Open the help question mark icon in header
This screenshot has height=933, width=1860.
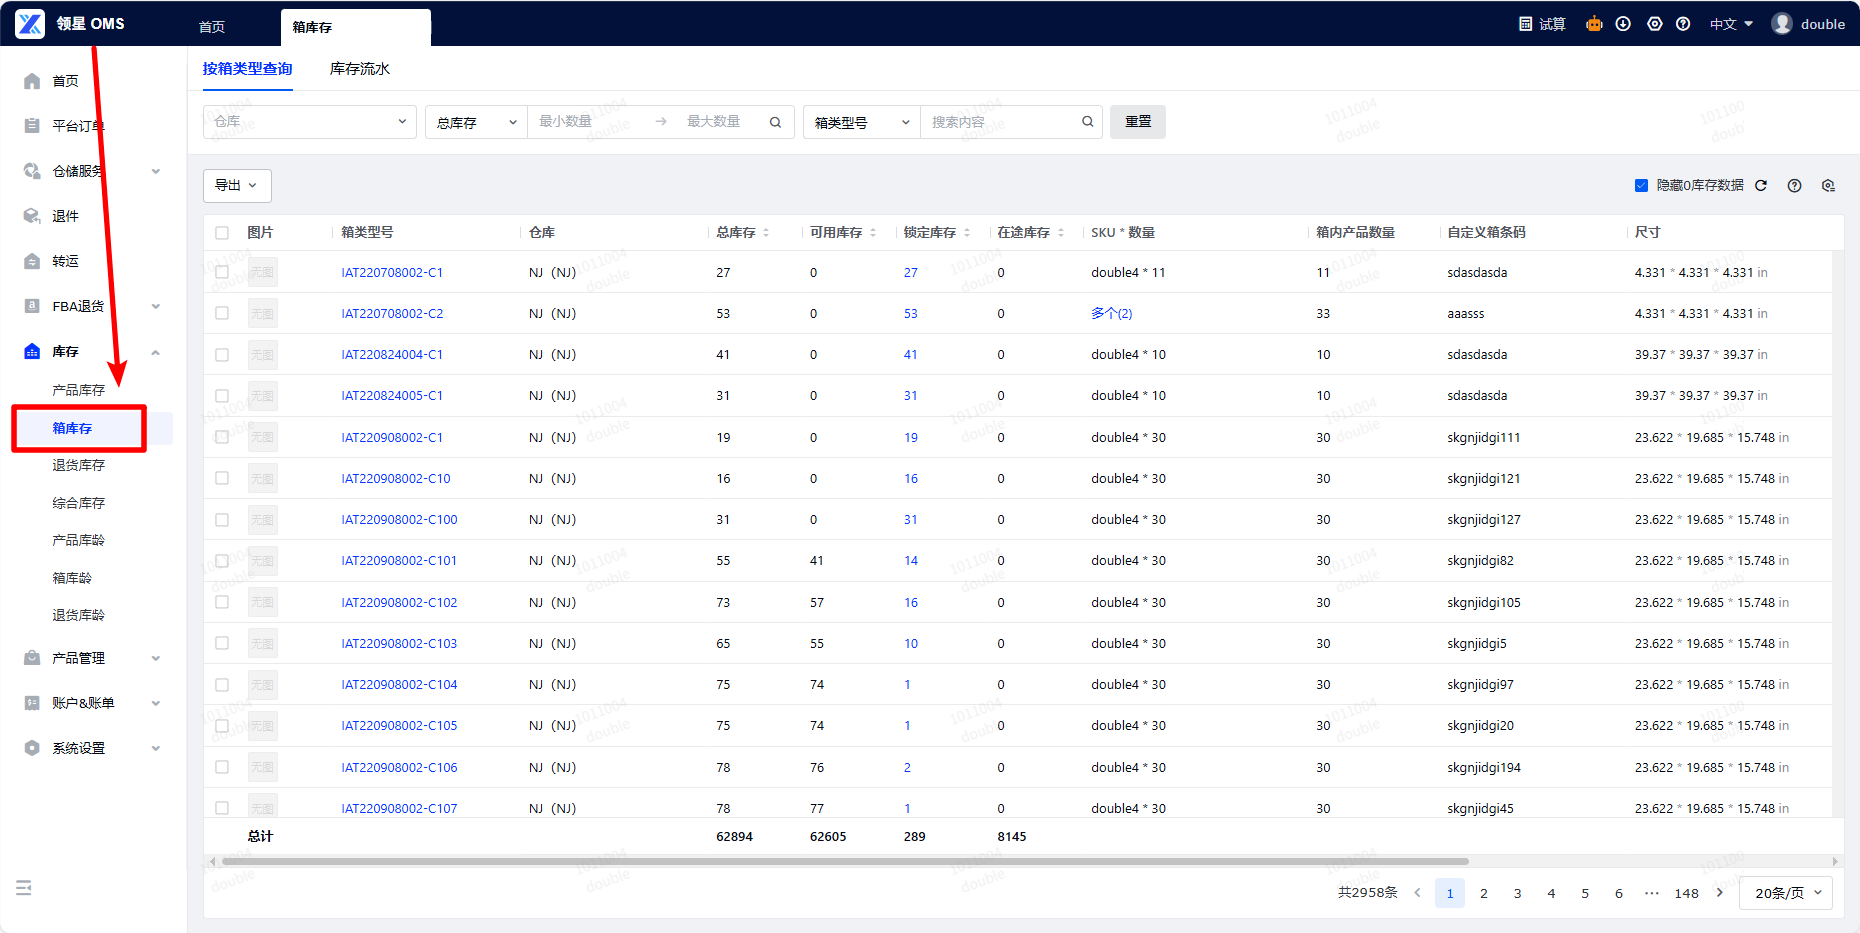pos(1683,24)
